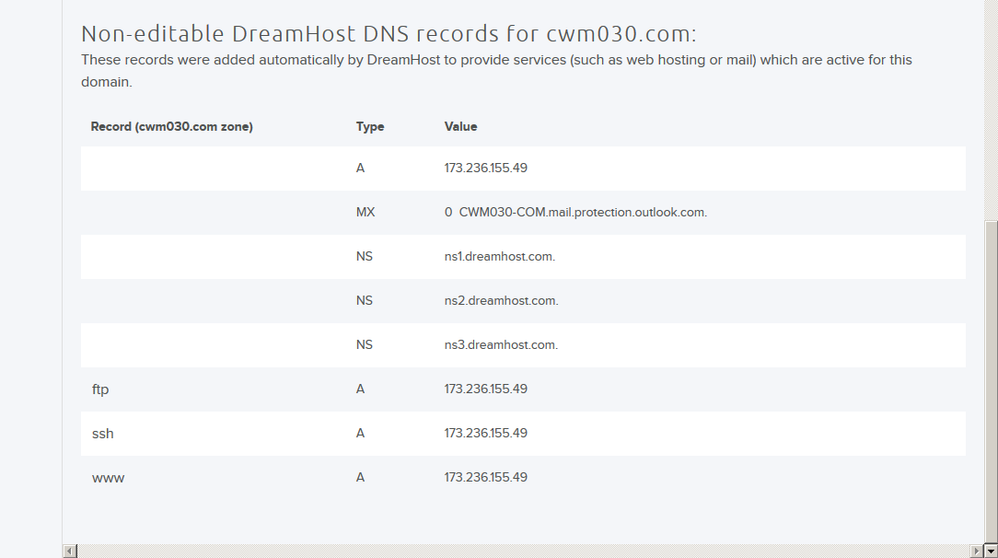Click the horizontal scrollbar right arrow
The height and width of the screenshot is (558, 998).
976,551
